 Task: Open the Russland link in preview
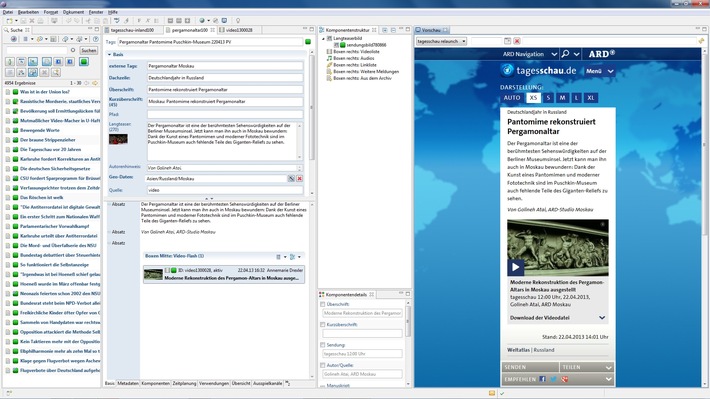[x=544, y=350]
